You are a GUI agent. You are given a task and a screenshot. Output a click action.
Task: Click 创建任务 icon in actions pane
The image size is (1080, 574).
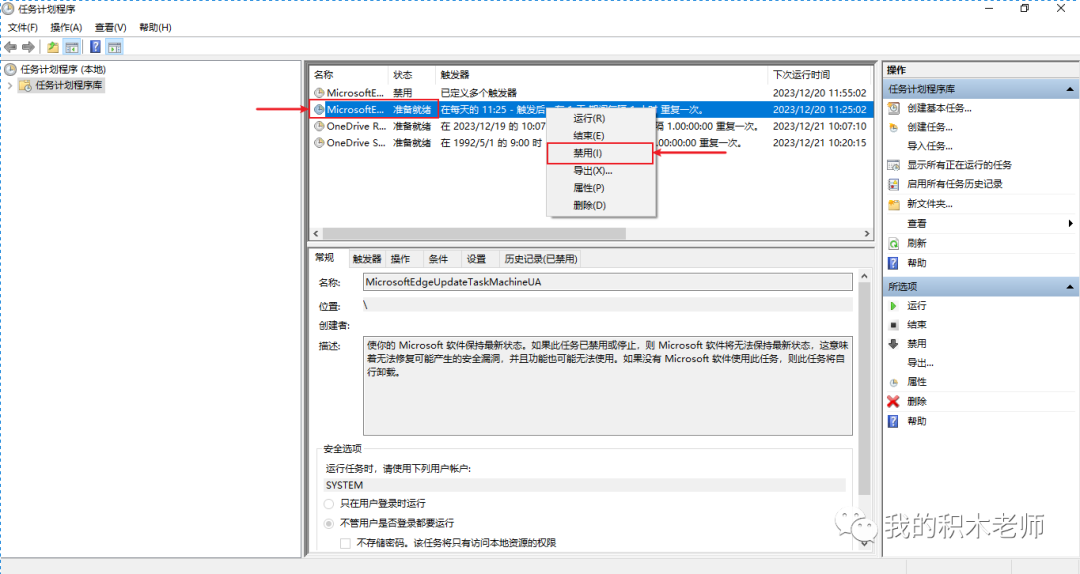(x=893, y=127)
